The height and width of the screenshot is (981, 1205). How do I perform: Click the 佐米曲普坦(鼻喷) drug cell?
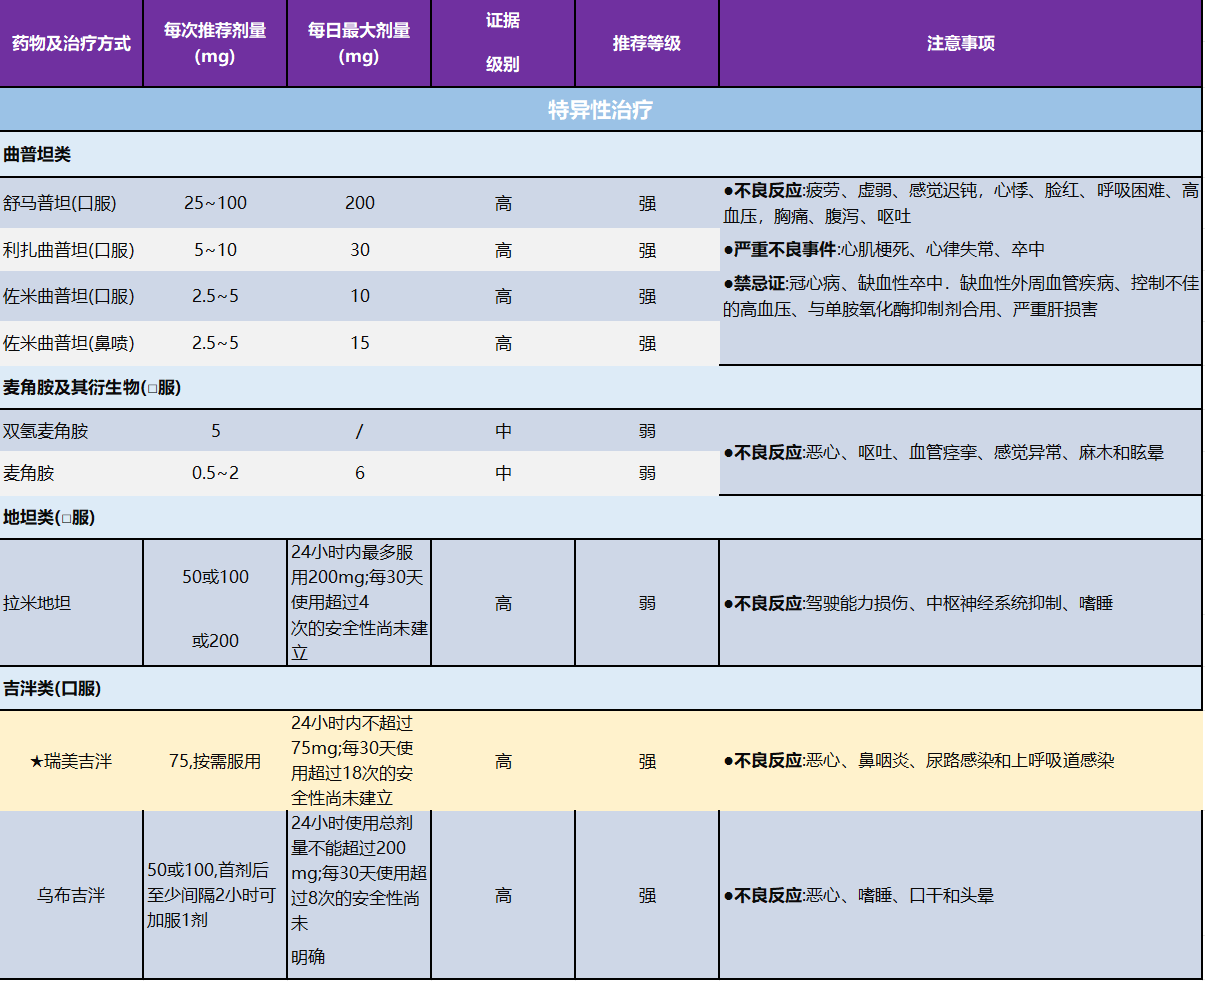pyautogui.click(x=68, y=344)
